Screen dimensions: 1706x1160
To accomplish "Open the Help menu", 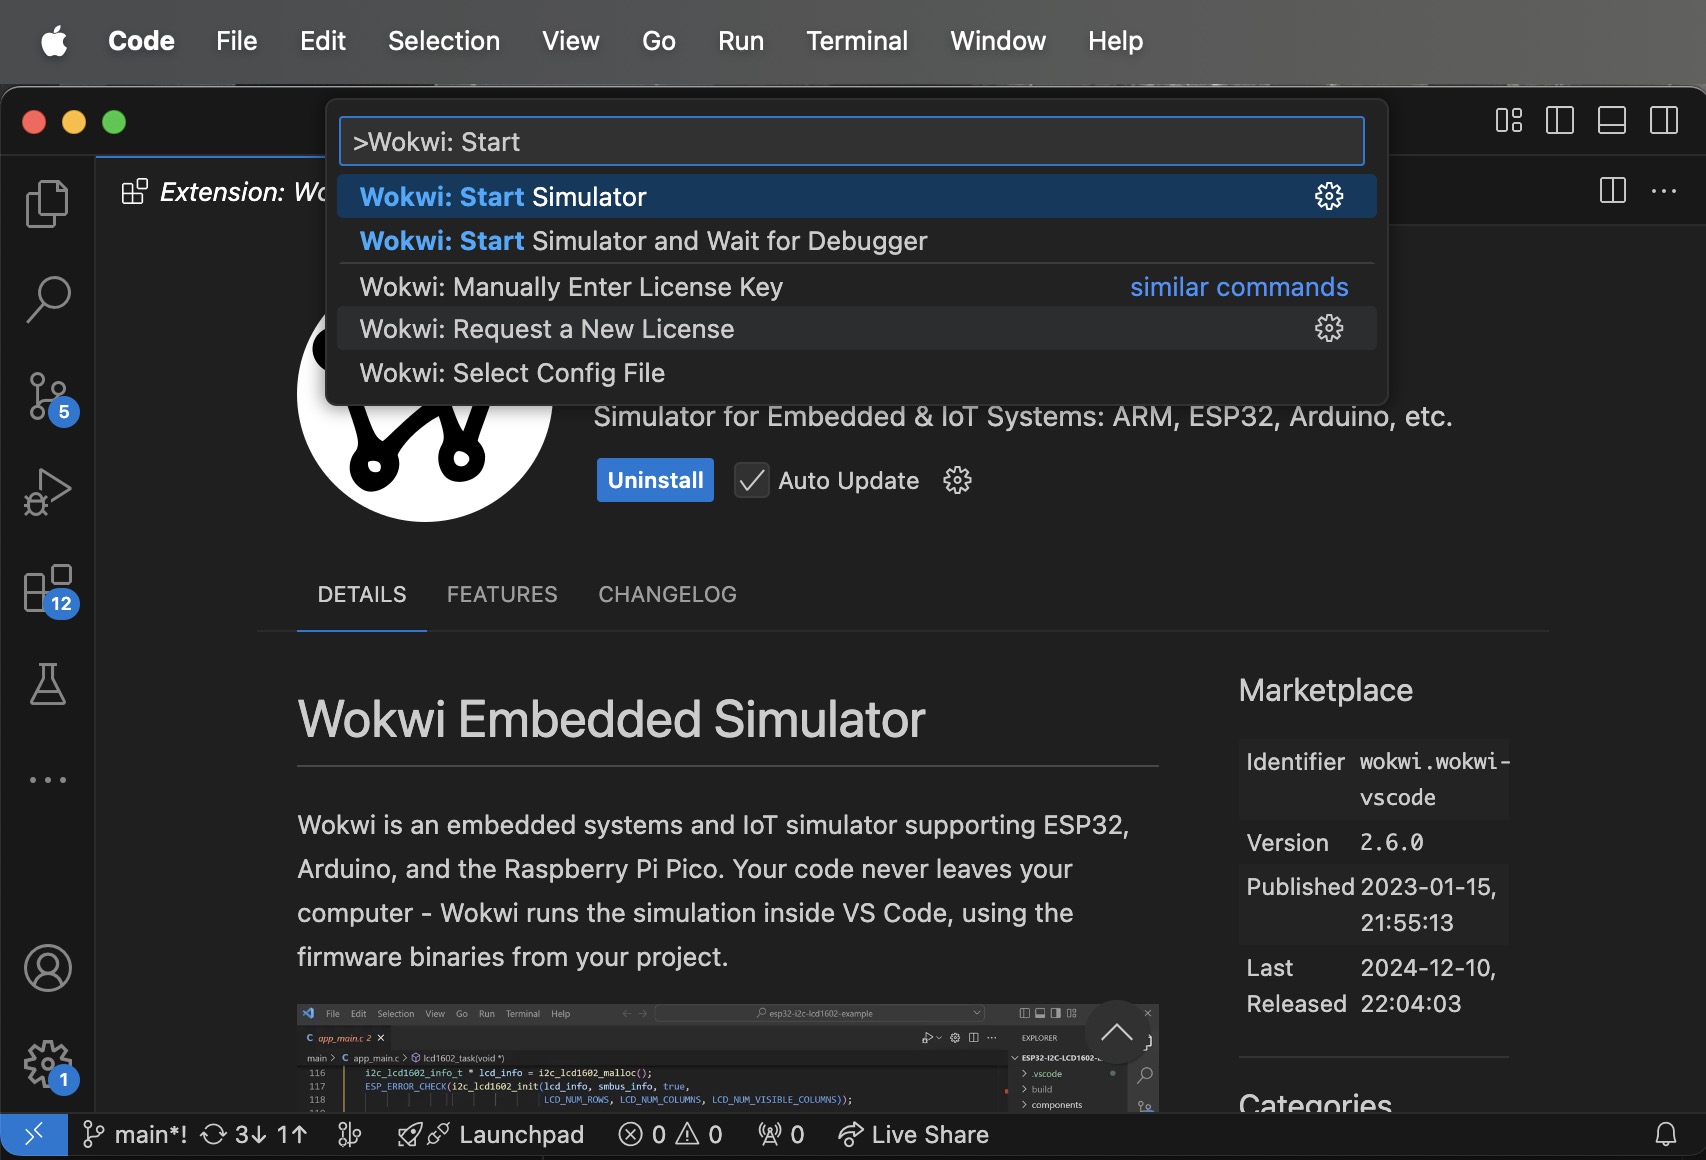I will [x=1115, y=41].
